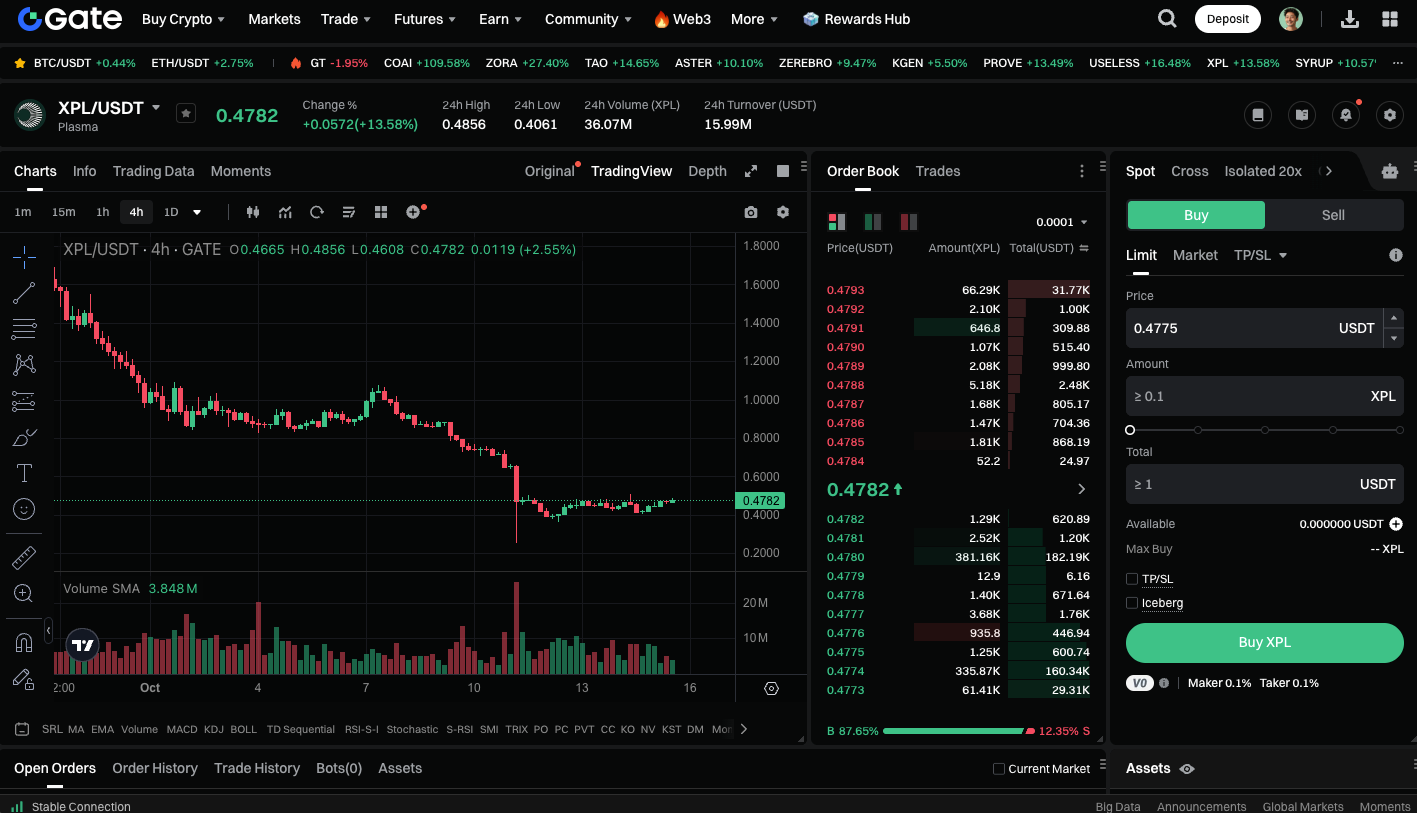Enable the Iceberg order checkbox
The image size is (1417, 813).
click(1132, 603)
